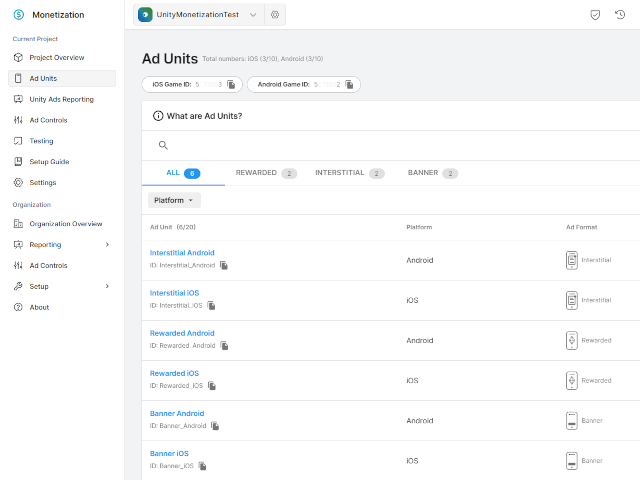Click Banner format icon in Banner Android row

(572, 420)
